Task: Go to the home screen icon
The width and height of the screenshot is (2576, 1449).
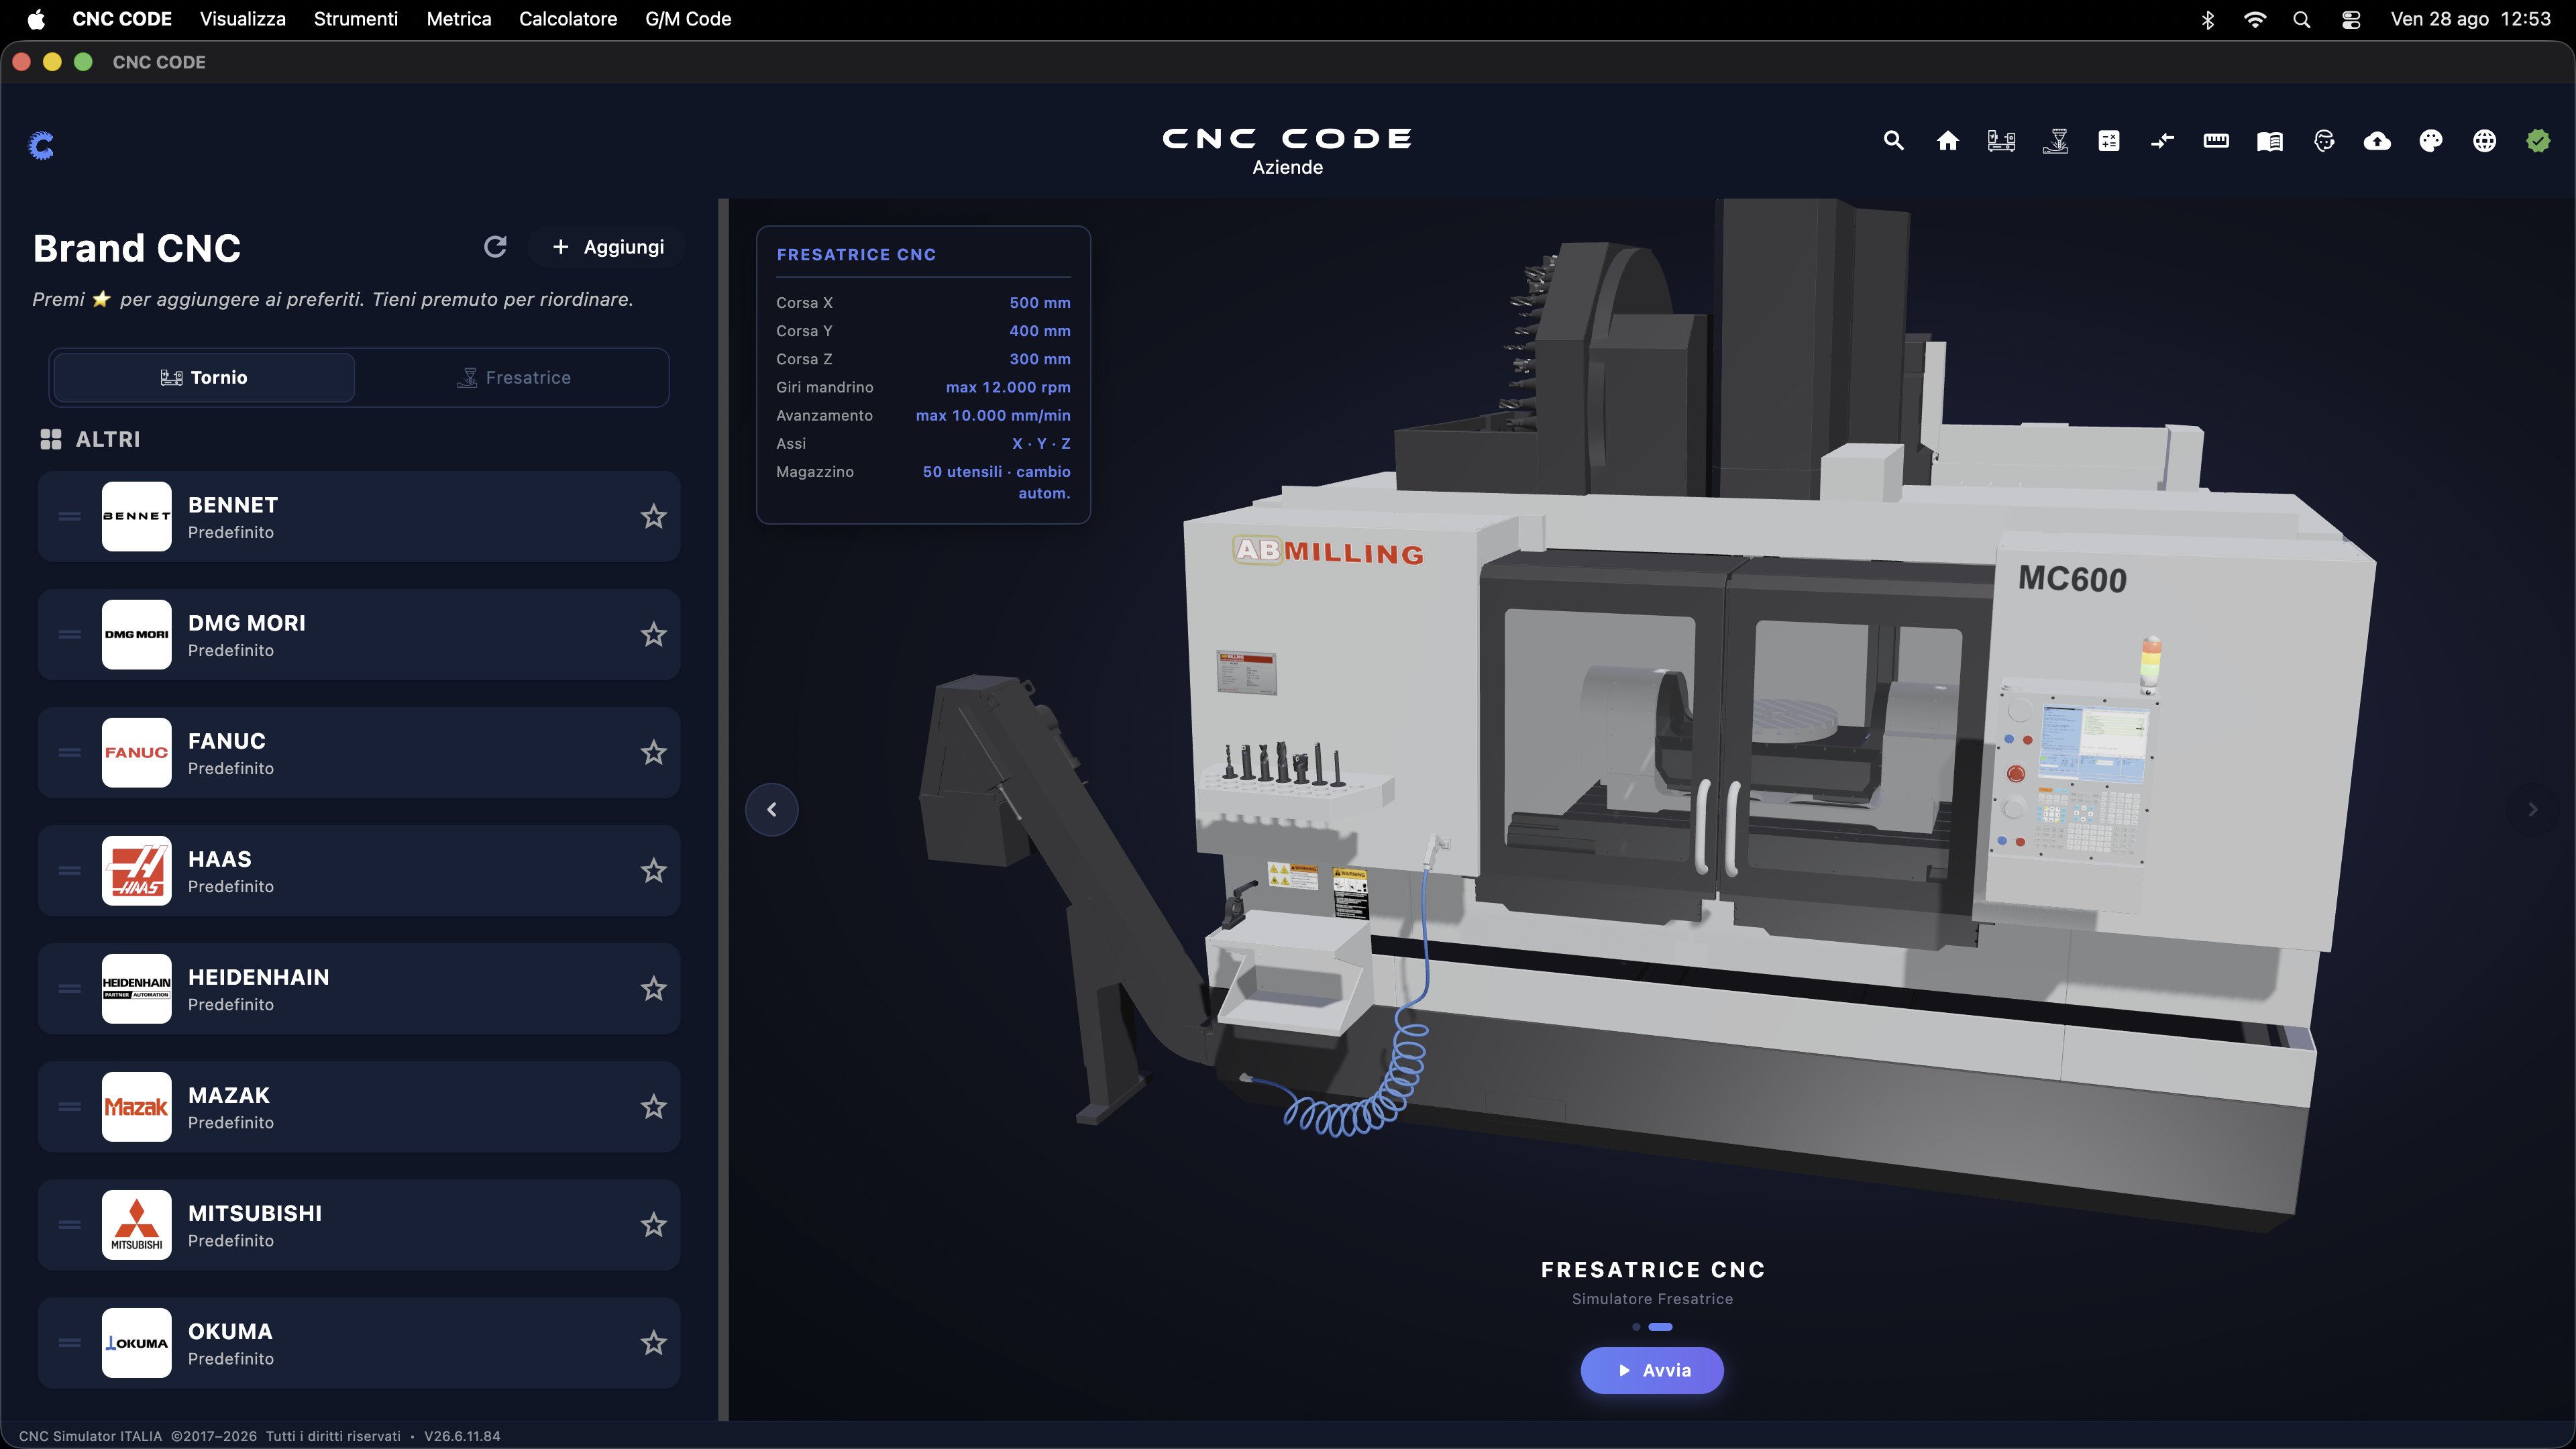Action: coord(1947,141)
